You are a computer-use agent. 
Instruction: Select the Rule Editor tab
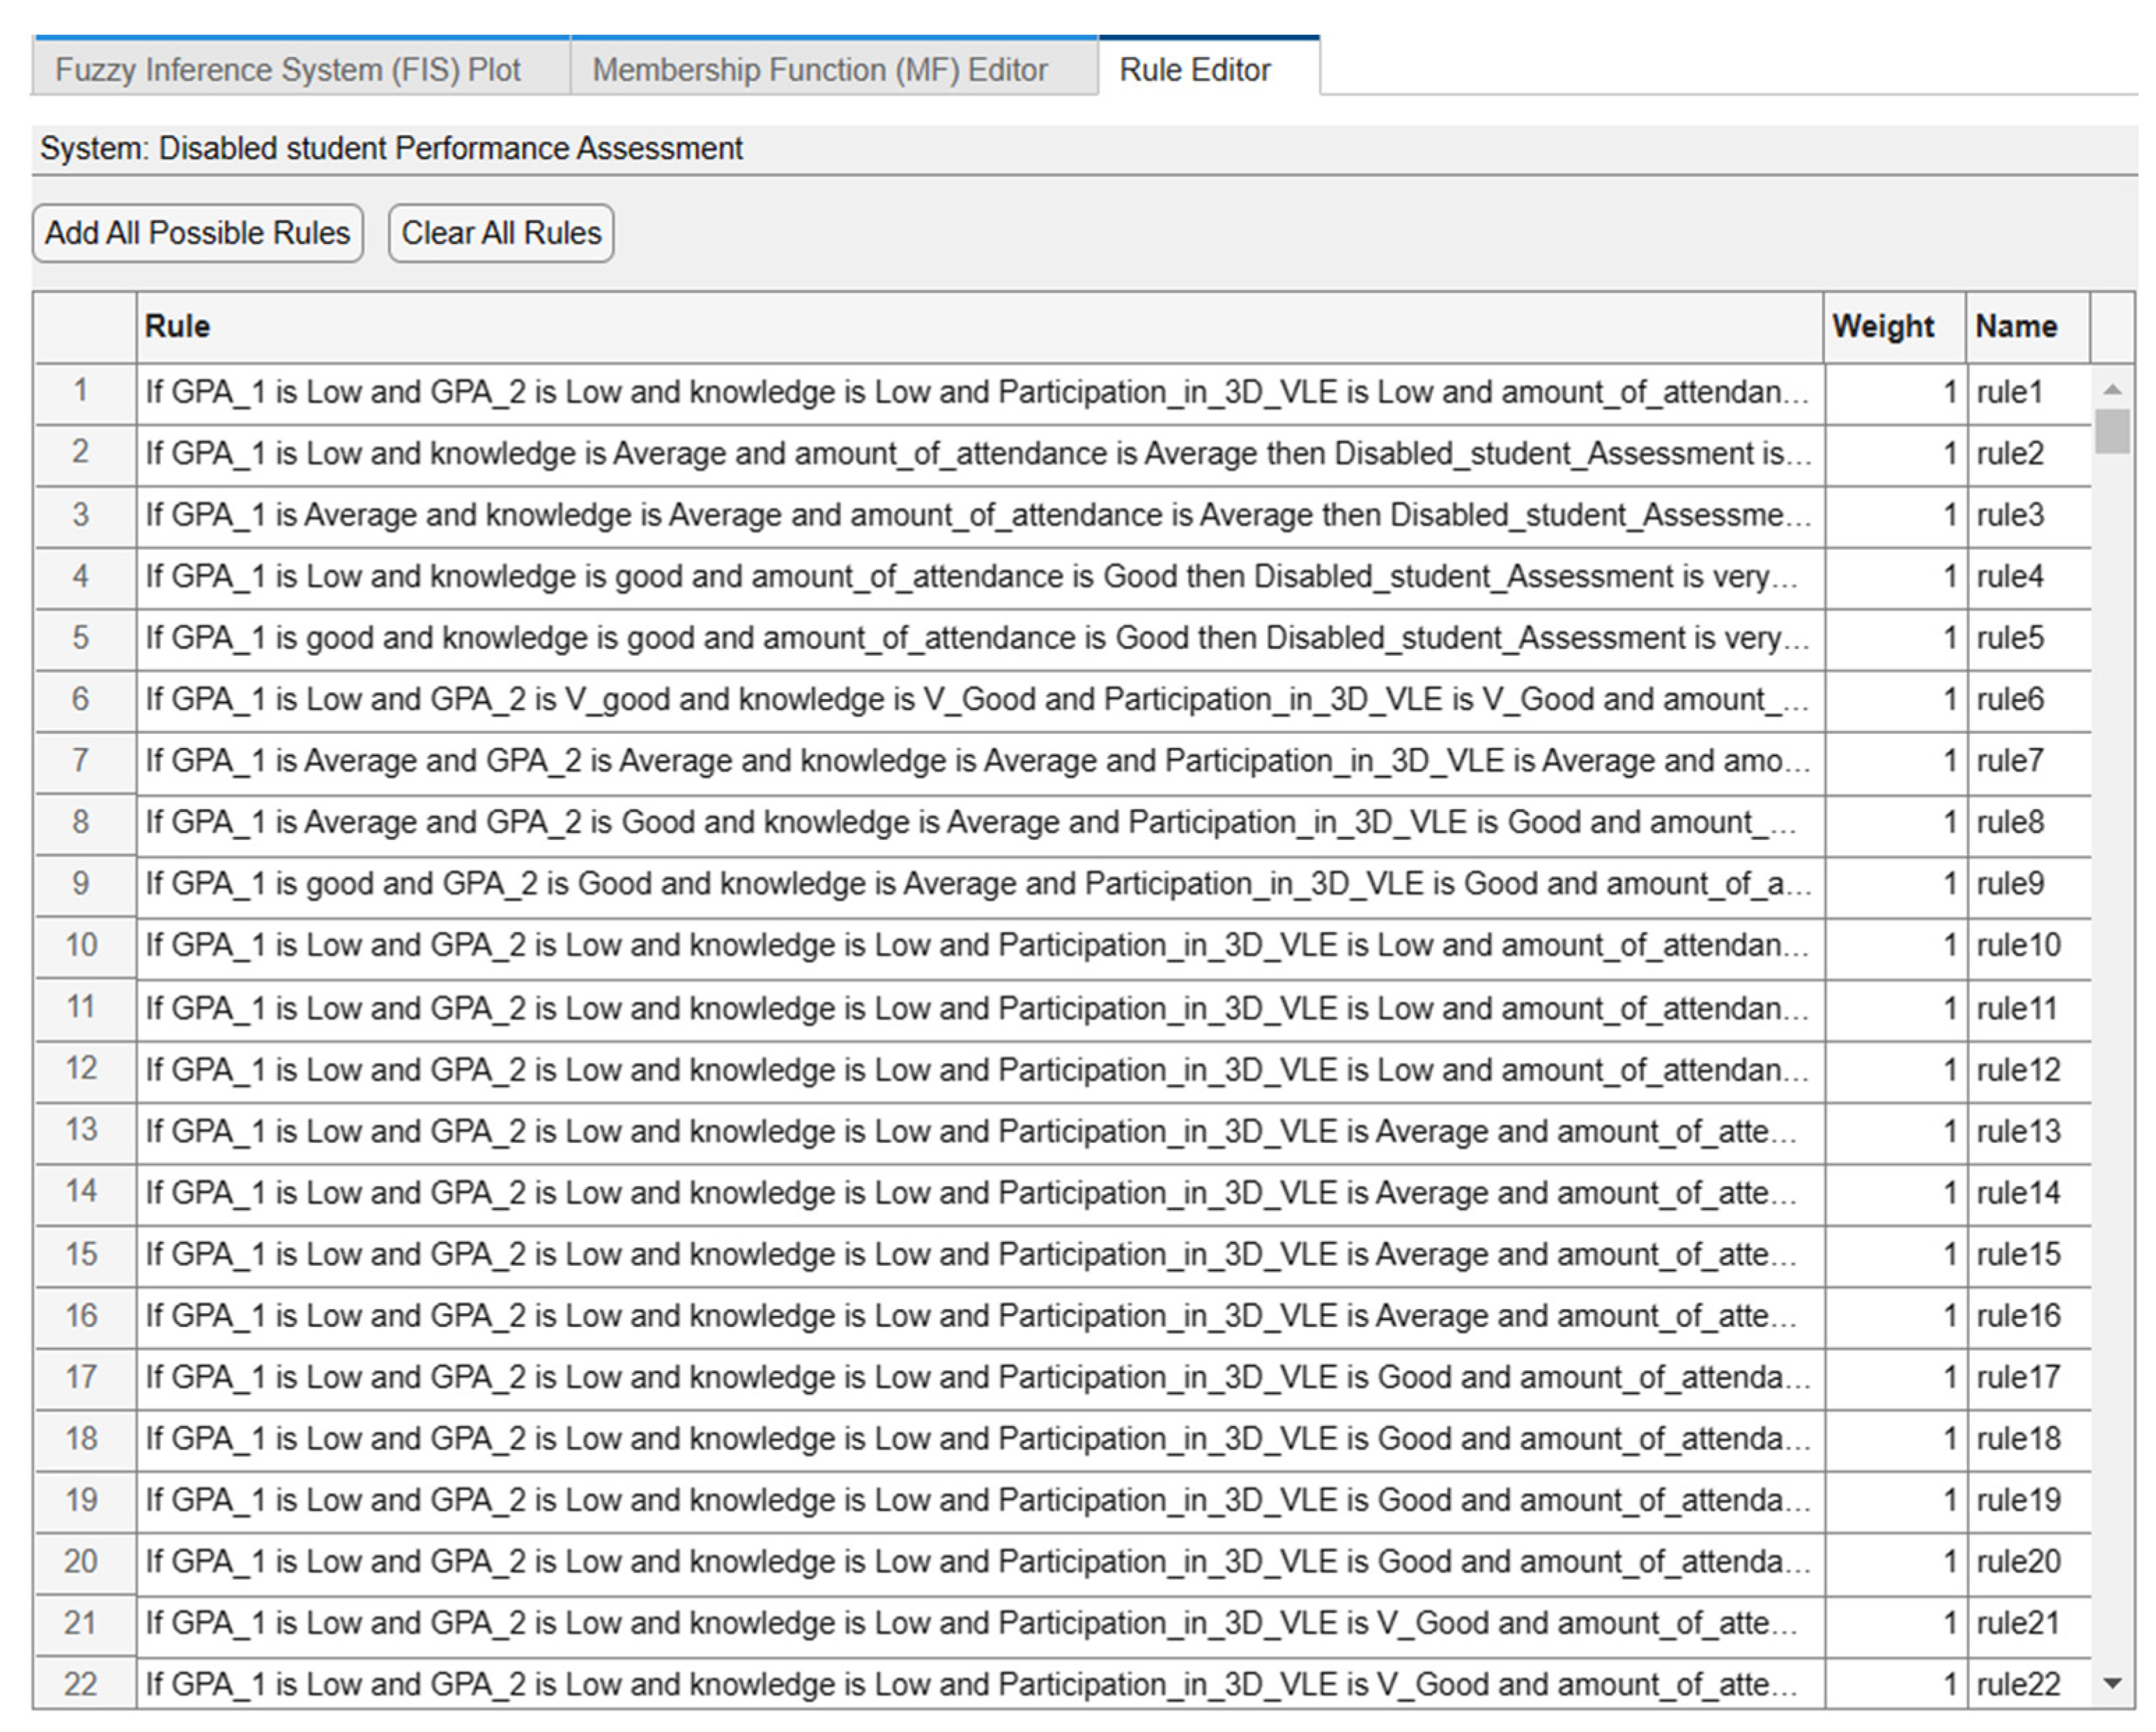1194,70
